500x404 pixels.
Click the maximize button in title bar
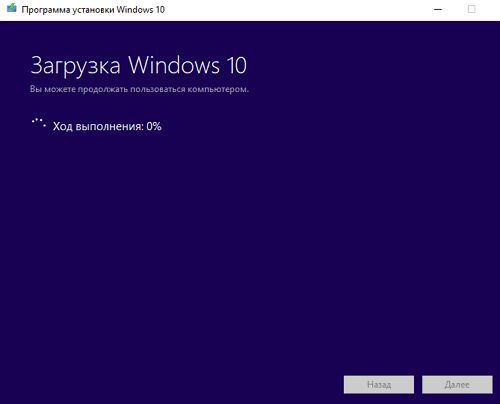(x=471, y=9)
